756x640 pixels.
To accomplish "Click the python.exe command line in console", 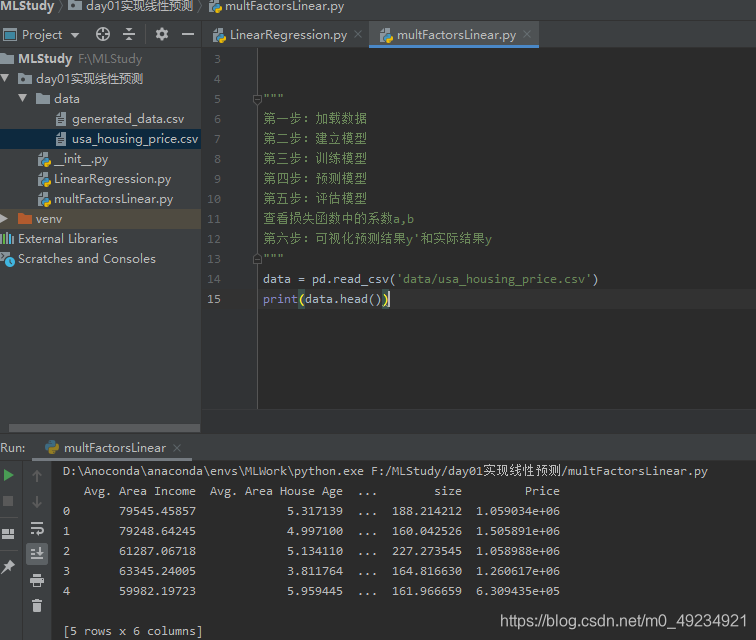I will click(385, 471).
